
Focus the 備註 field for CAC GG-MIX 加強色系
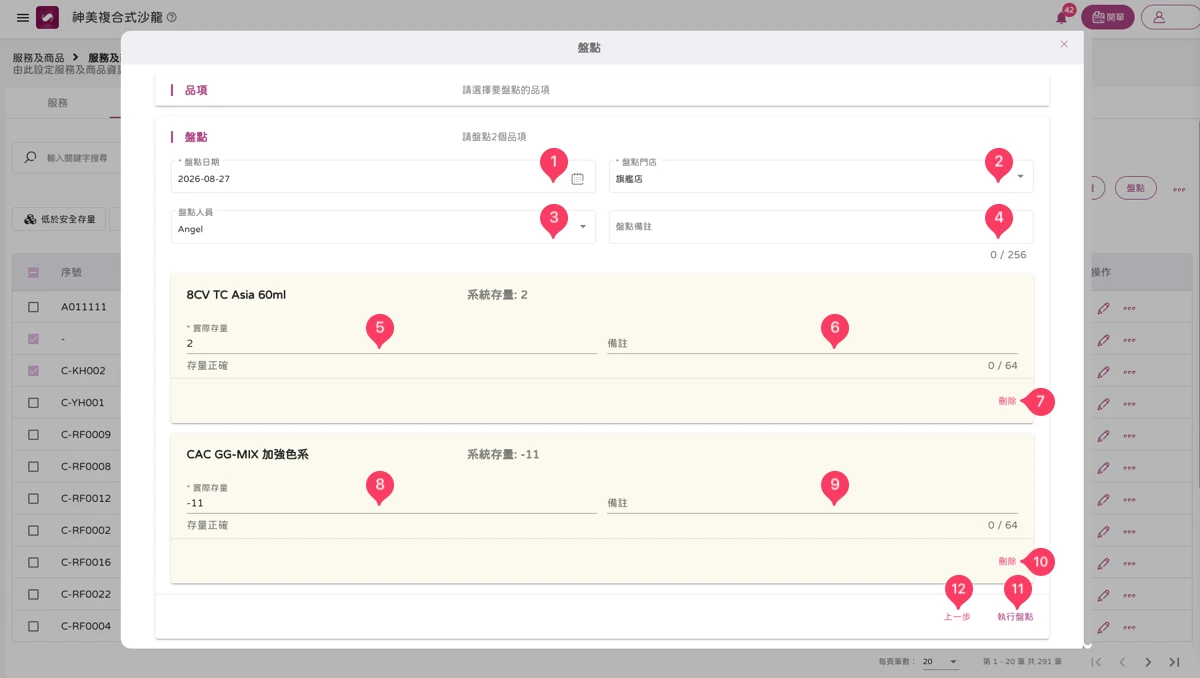click(x=812, y=503)
